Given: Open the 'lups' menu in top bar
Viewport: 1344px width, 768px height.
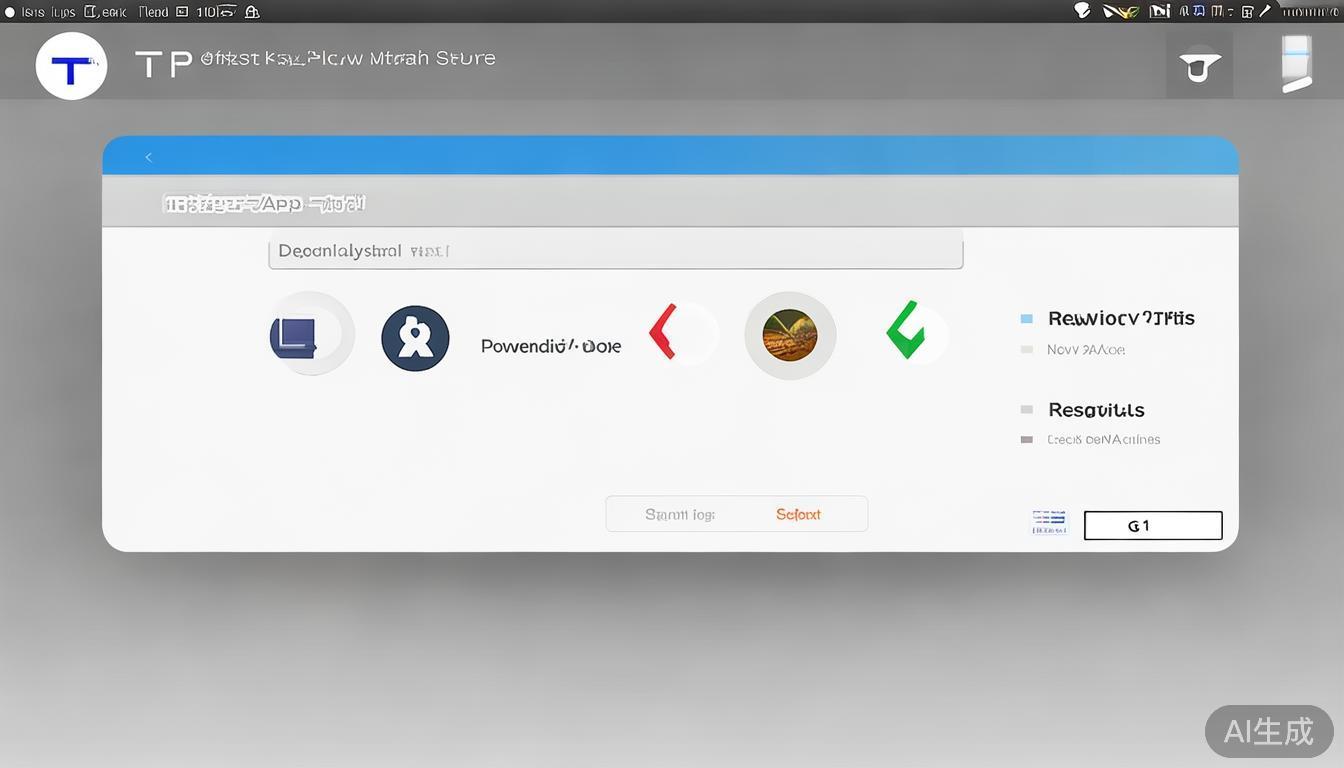Looking at the screenshot, I should click(64, 12).
